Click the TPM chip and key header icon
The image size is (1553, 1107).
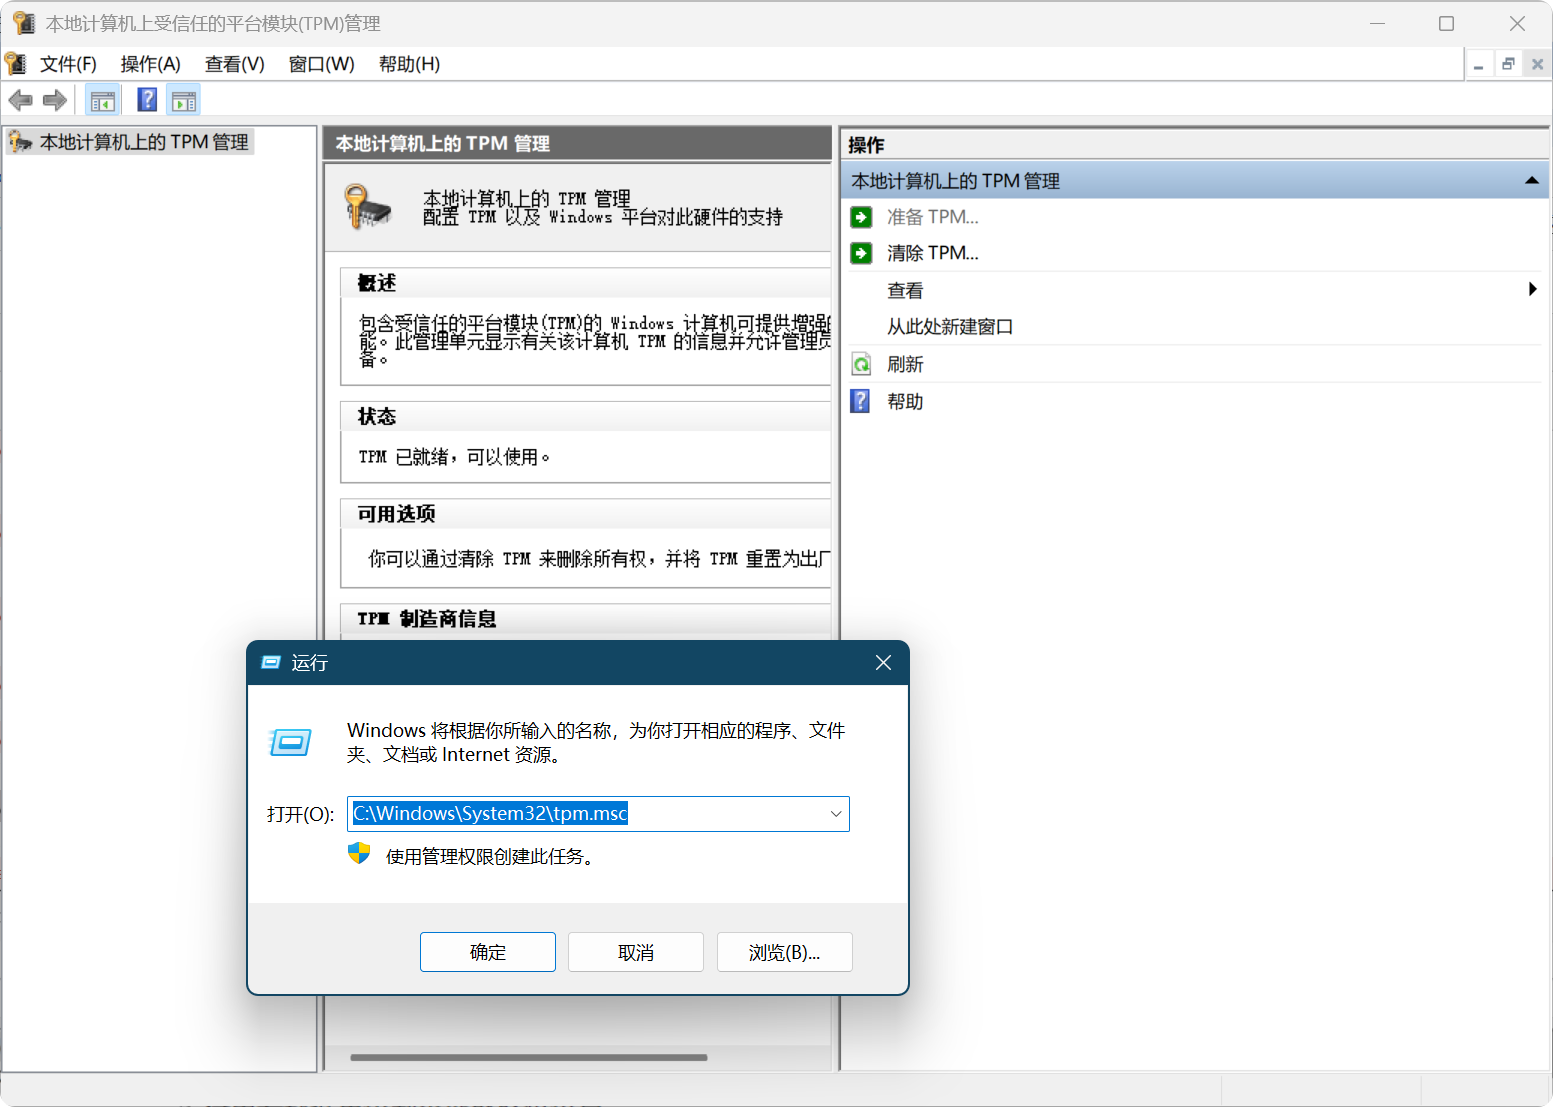tap(368, 206)
